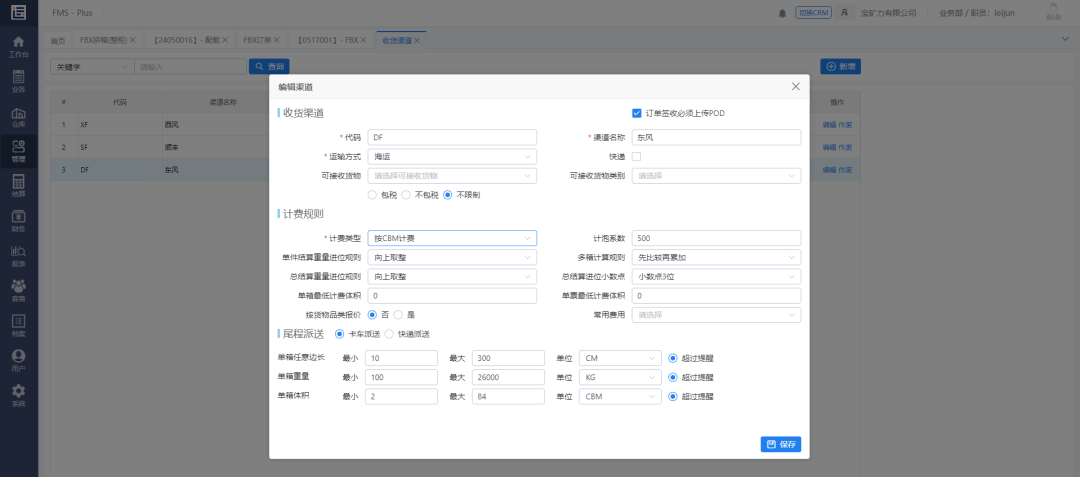Image resolution: width=1080 pixels, height=477 pixels.
Task: Open the 报表 reports sidebar module
Action: tap(19, 256)
